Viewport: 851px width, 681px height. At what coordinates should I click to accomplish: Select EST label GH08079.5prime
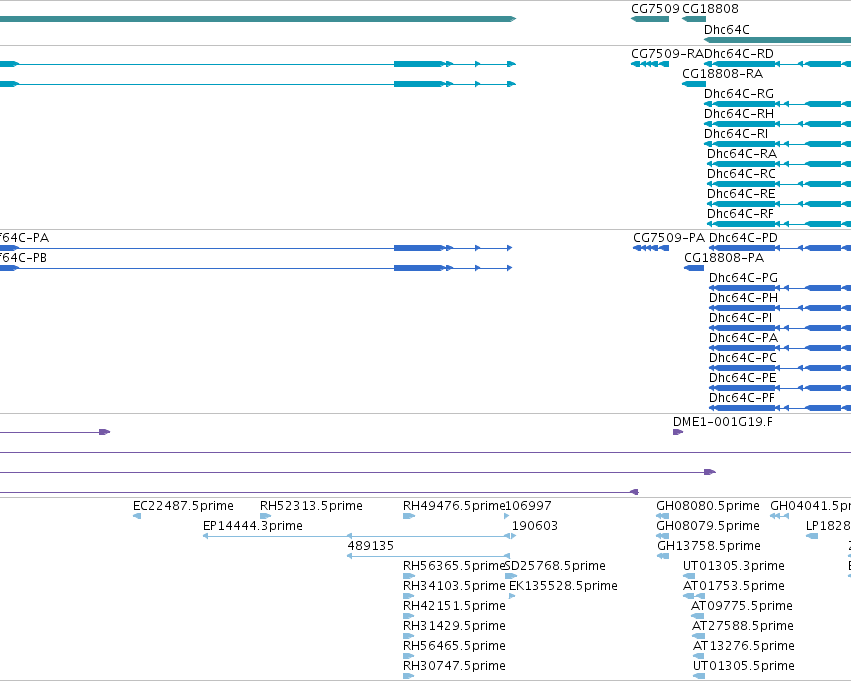point(708,526)
